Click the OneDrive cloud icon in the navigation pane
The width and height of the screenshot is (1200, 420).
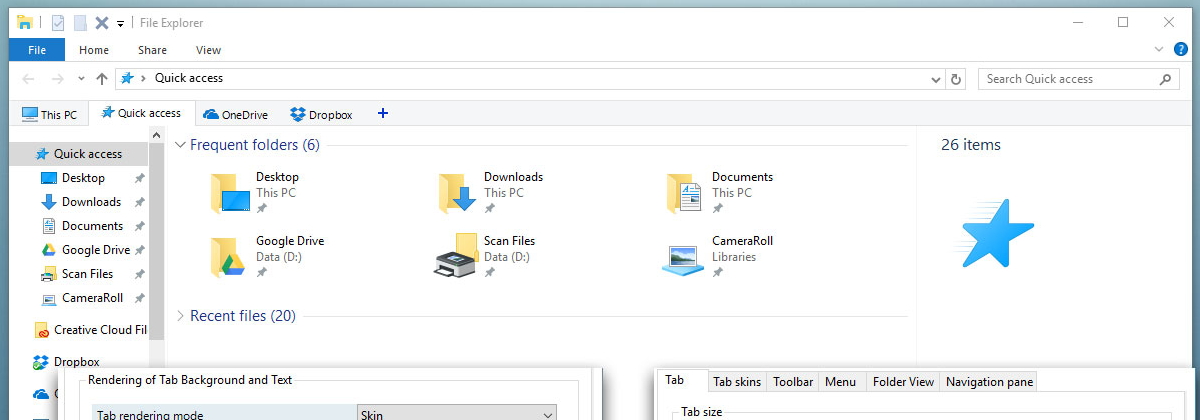(41, 395)
